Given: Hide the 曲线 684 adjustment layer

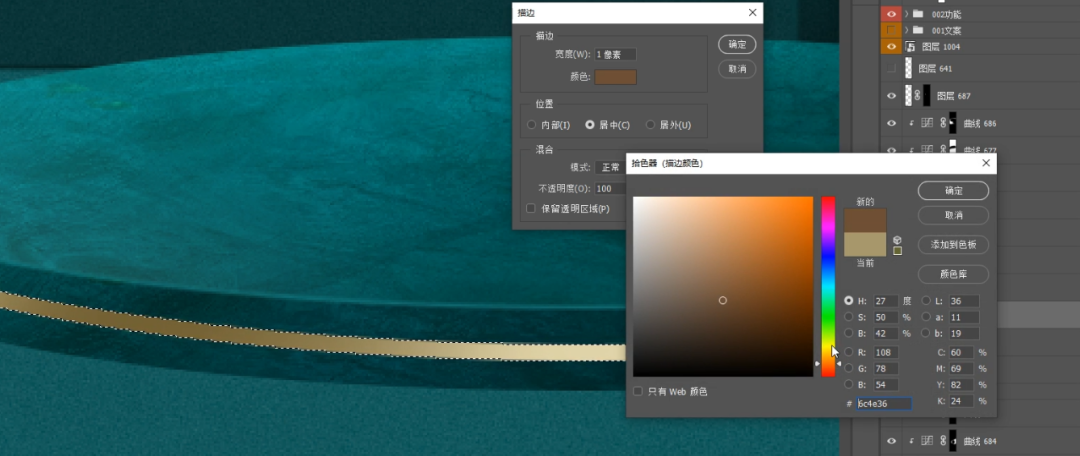Looking at the screenshot, I should click(x=891, y=441).
